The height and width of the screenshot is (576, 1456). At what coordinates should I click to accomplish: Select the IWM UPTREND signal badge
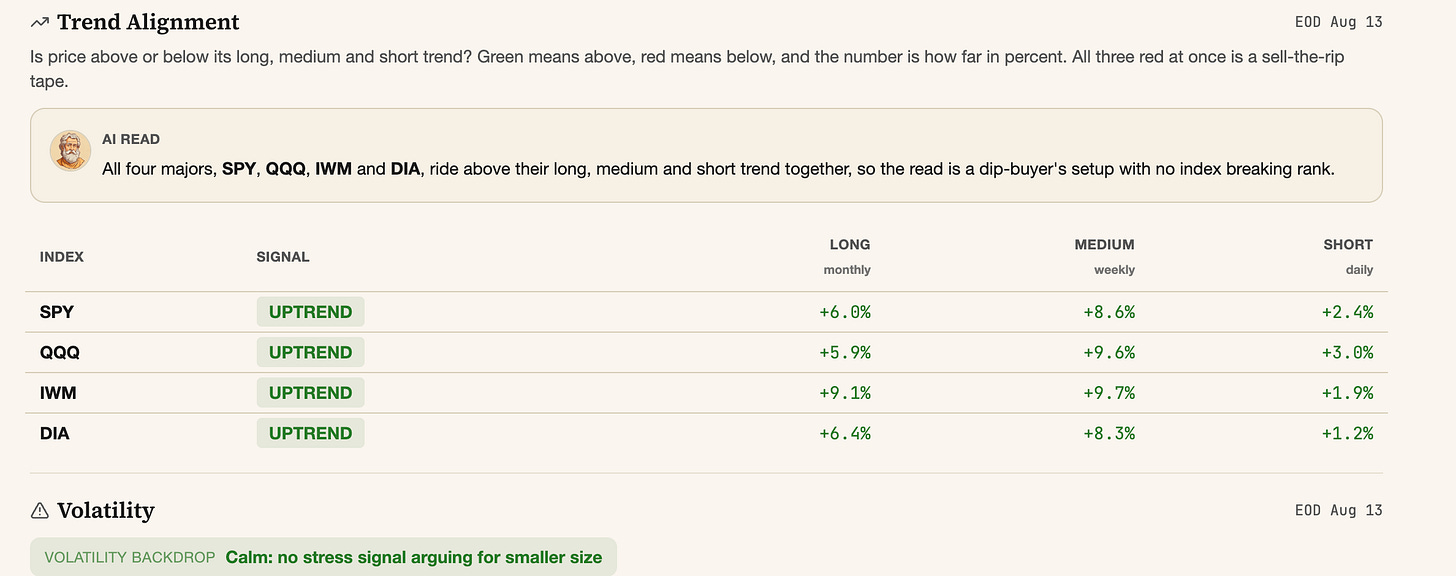click(x=310, y=393)
